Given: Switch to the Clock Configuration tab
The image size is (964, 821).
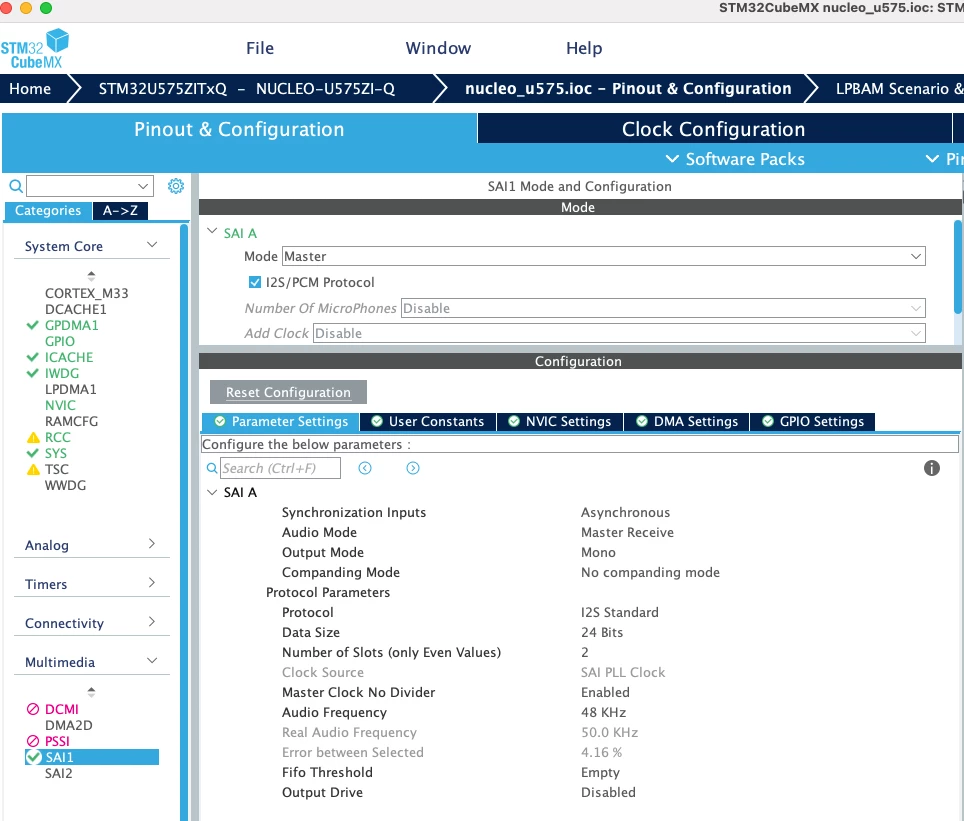Looking at the screenshot, I should point(714,129).
